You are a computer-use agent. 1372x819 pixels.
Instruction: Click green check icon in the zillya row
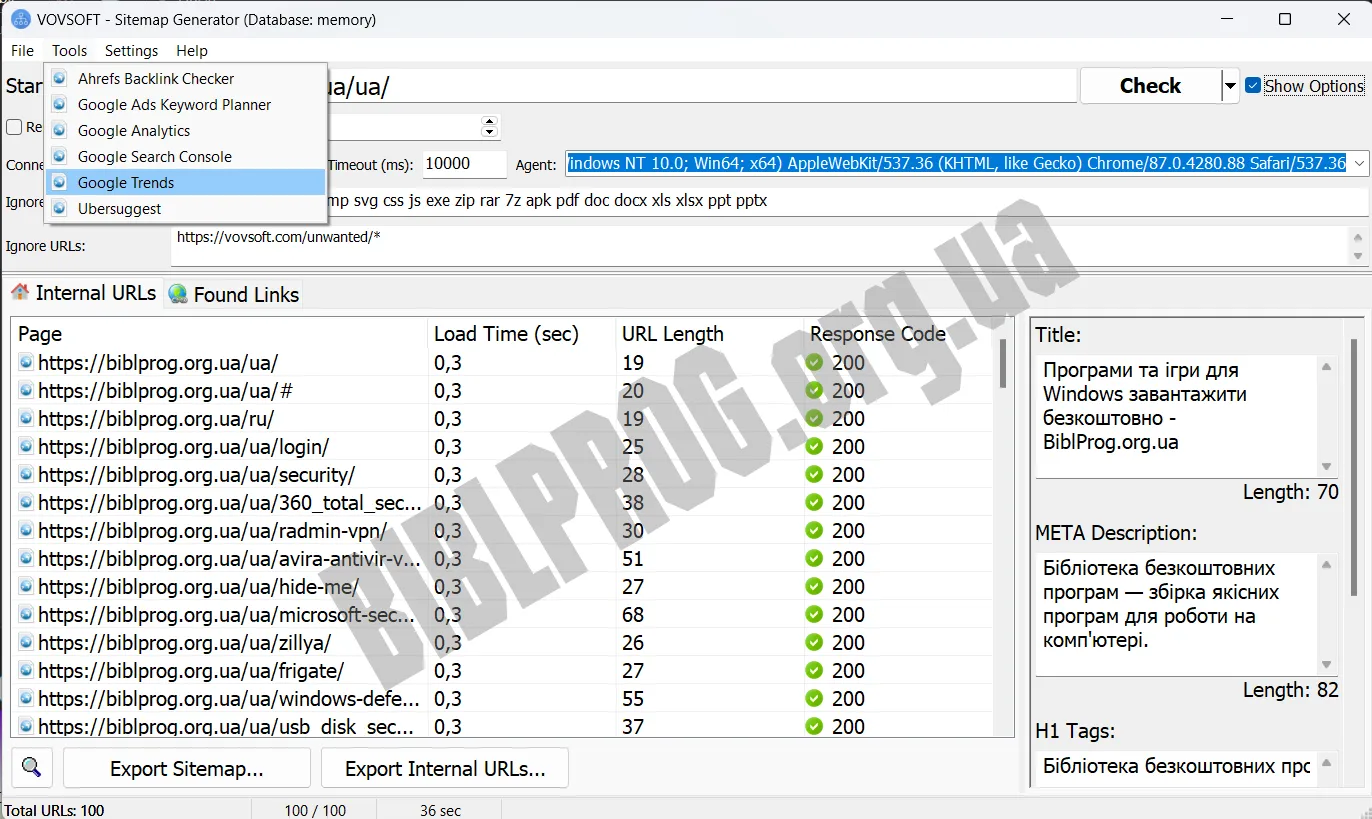pyautogui.click(x=814, y=642)
